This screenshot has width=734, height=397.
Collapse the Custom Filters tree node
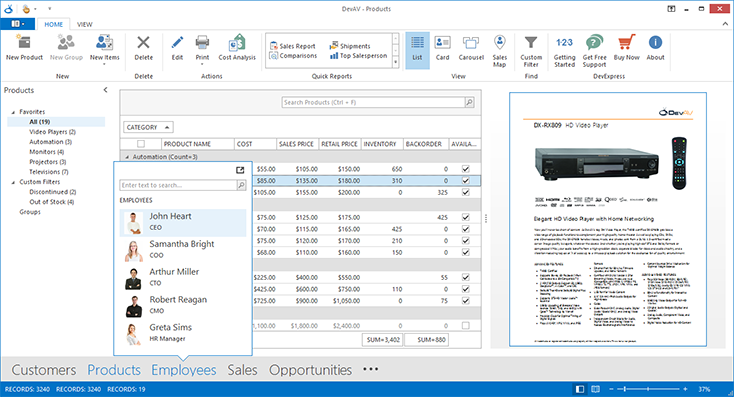click(13, 182)
